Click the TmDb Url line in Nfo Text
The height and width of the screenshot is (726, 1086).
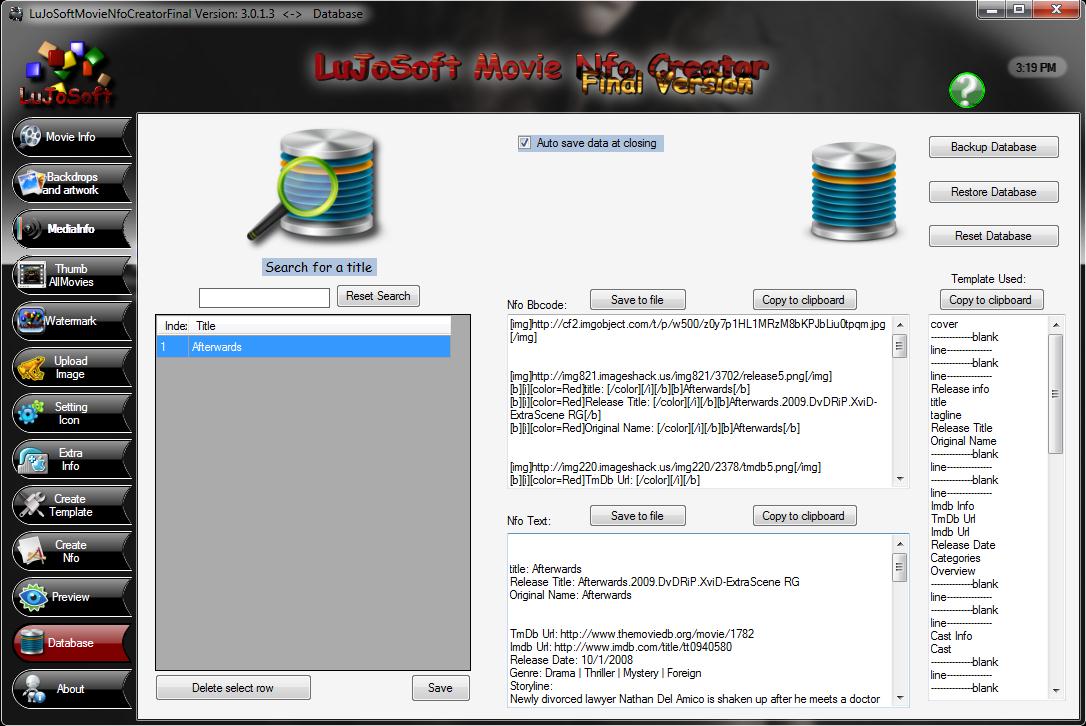click(632, 634)
